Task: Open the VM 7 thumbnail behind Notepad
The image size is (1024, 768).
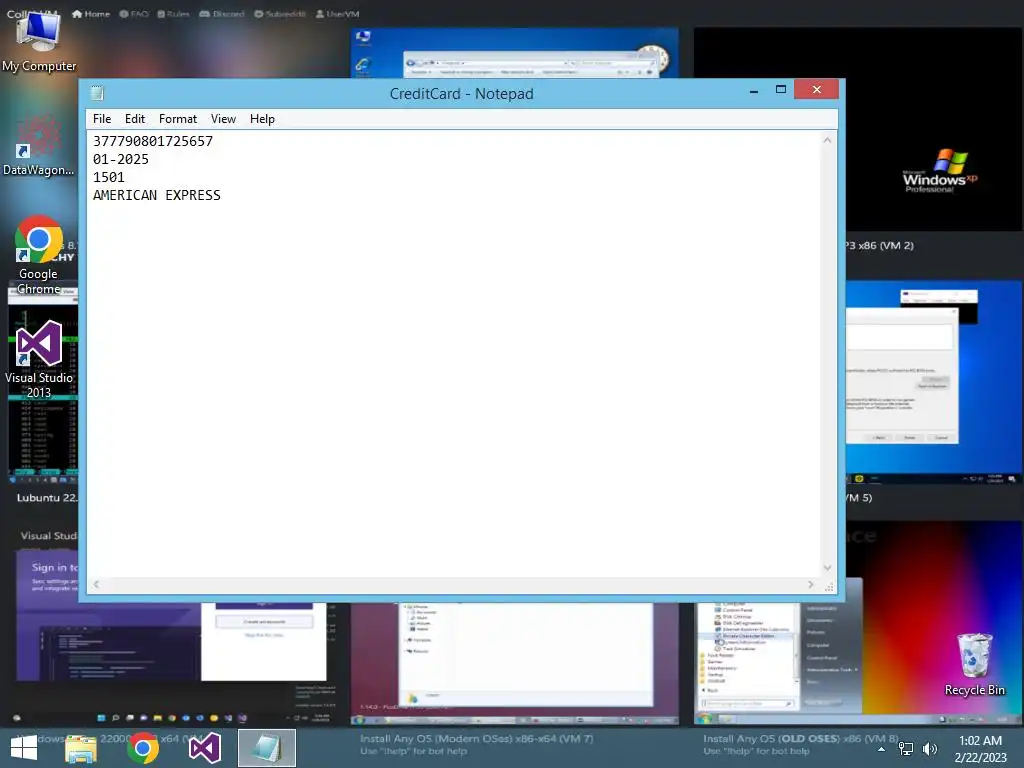Action: 514,664
